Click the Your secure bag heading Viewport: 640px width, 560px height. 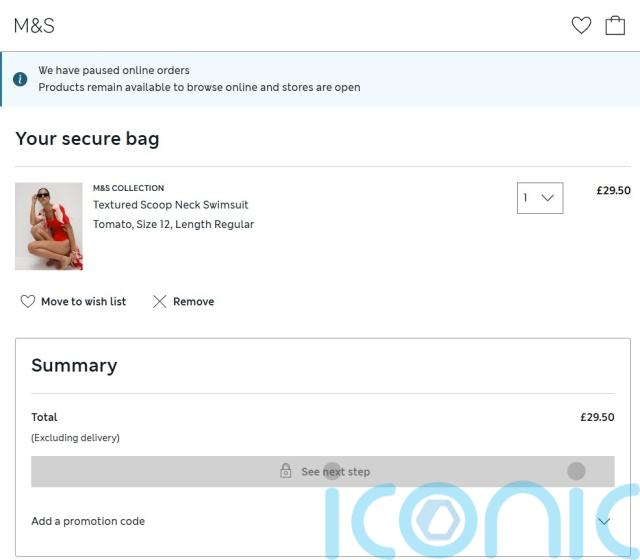(87, 139)
